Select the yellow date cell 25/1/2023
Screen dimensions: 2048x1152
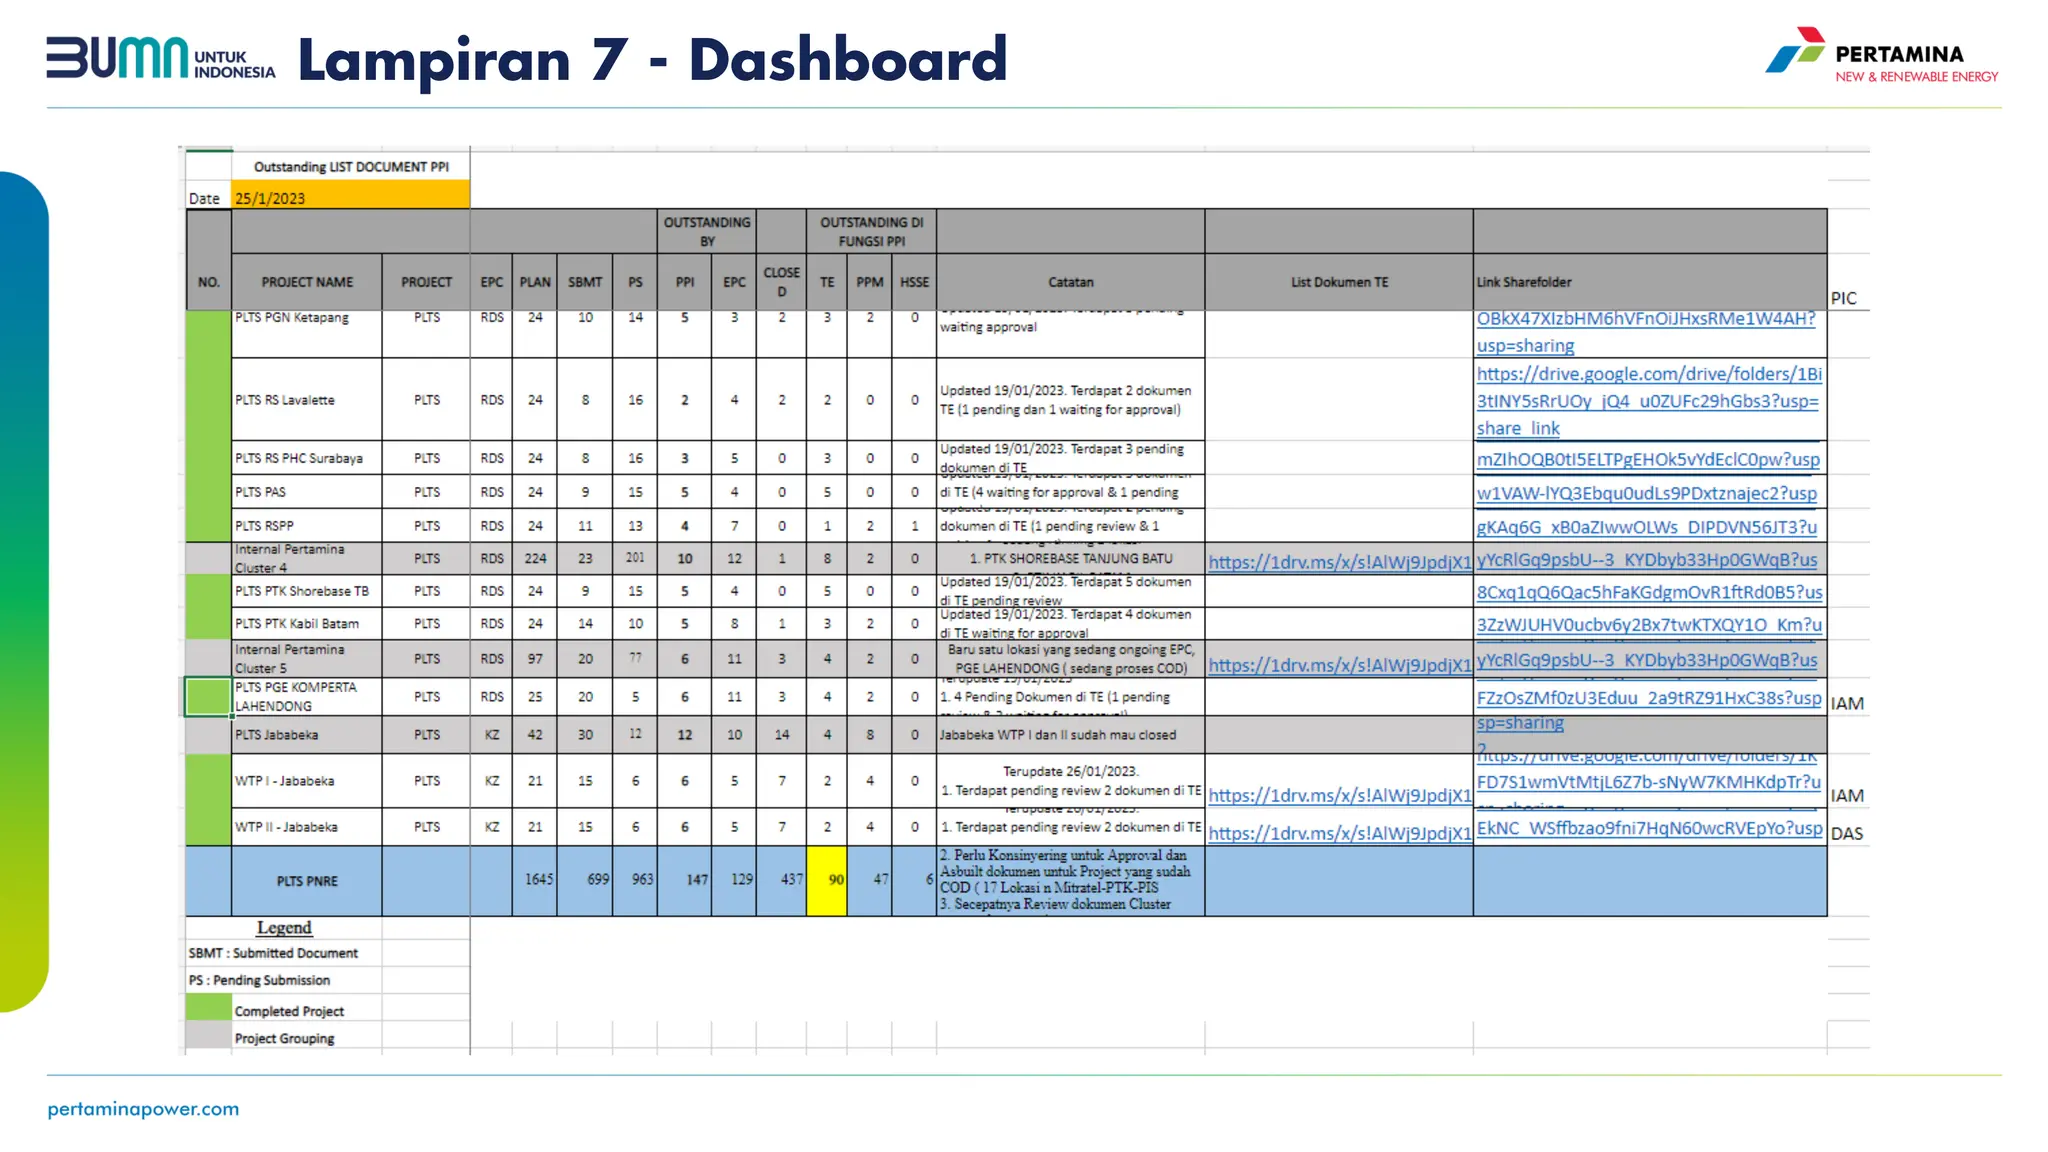coord(350,197)
